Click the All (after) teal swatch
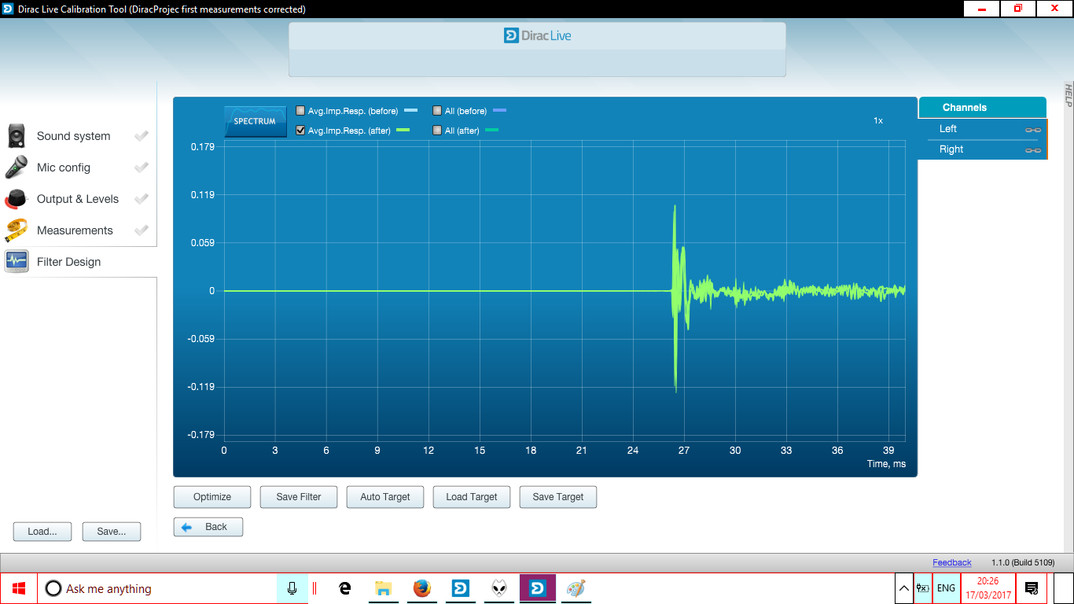The width and height of the screenshot is (1074, 604). pyautogui.click(x=491, y=130)
